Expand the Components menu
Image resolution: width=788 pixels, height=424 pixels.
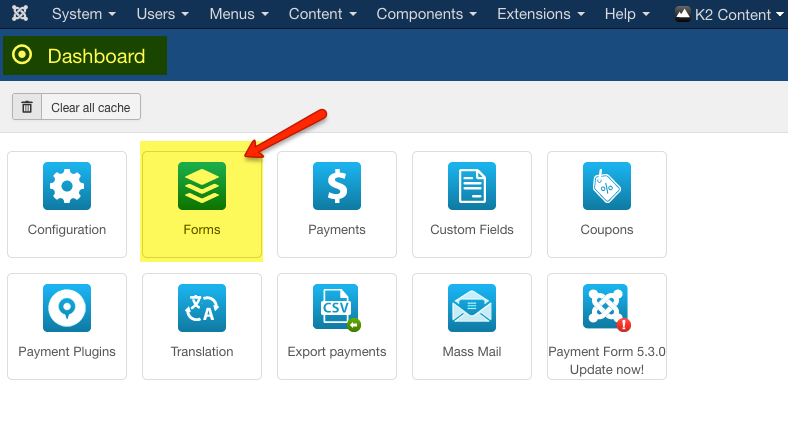[x=427, y=14]
